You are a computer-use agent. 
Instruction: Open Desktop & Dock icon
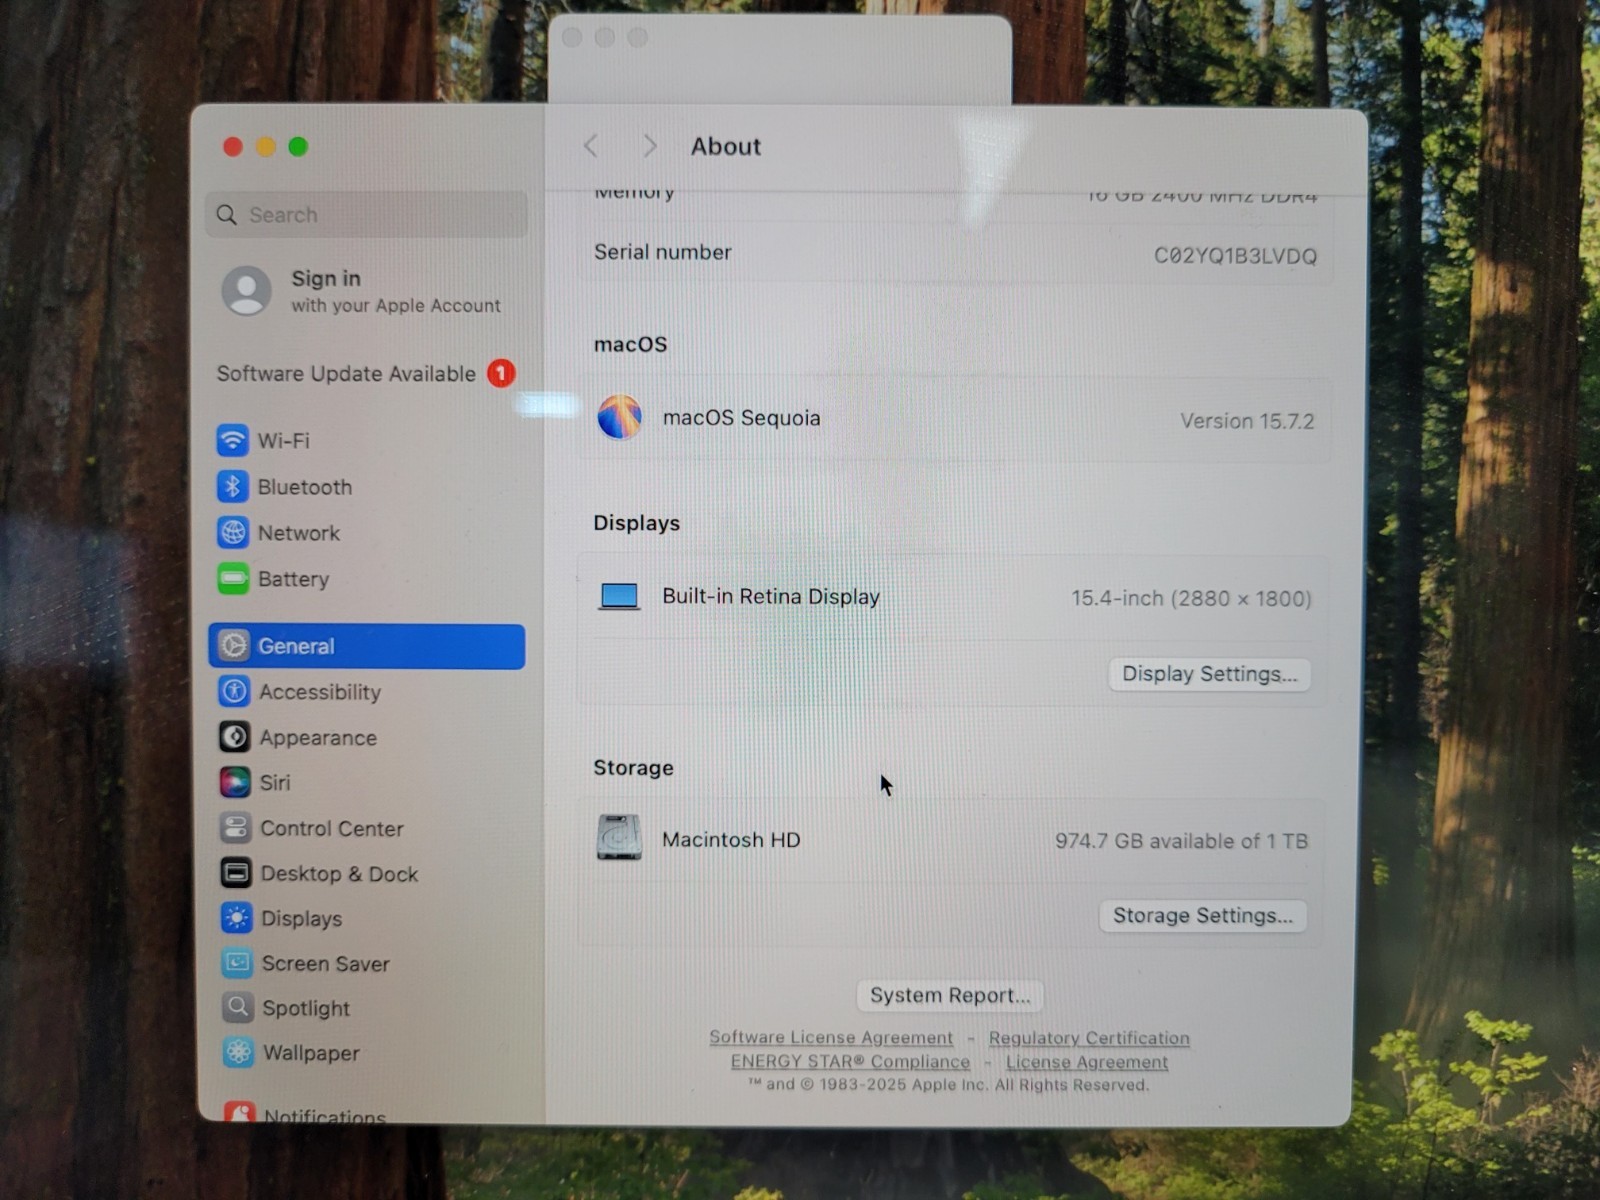[x=236, y=873]
